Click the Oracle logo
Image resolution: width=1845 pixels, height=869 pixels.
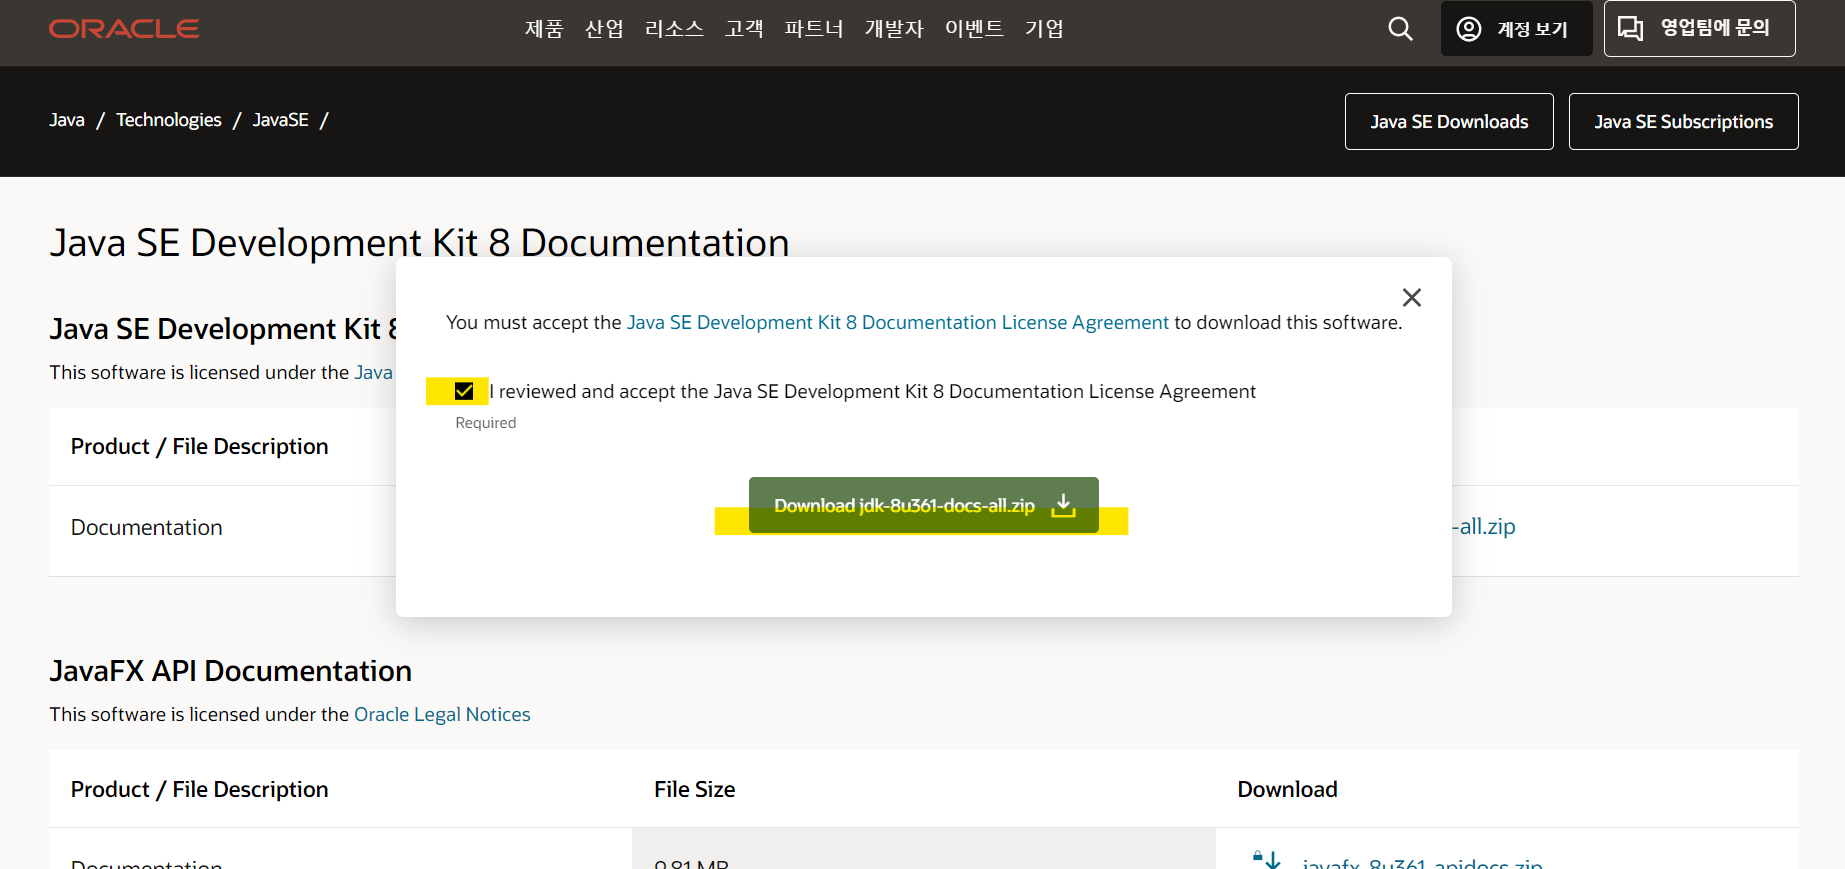click(124, 29)
